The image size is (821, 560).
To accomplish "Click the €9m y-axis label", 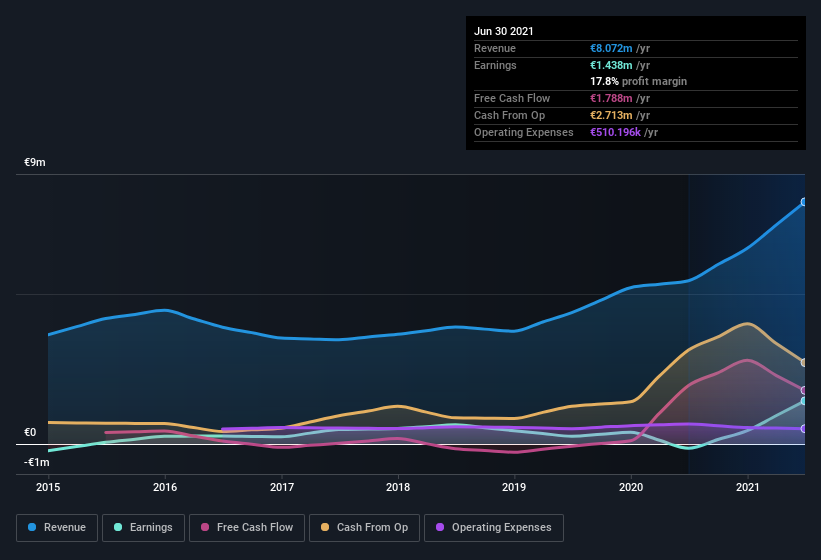I will [35, 162].
